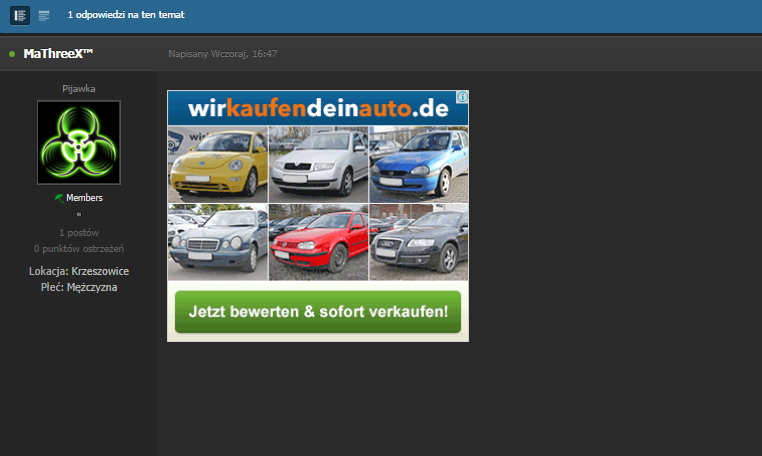Screen dimensions: 762x456
Task: Click the 'Pijawka' rank title
Action: (79, 89)
